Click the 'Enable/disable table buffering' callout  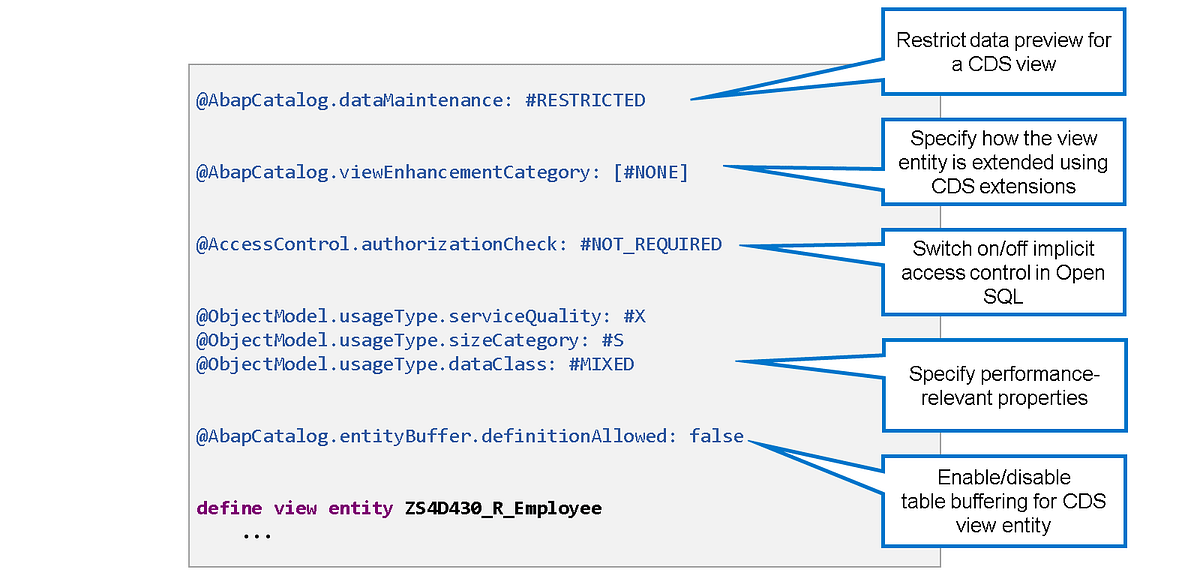[x=1003, y=501]
